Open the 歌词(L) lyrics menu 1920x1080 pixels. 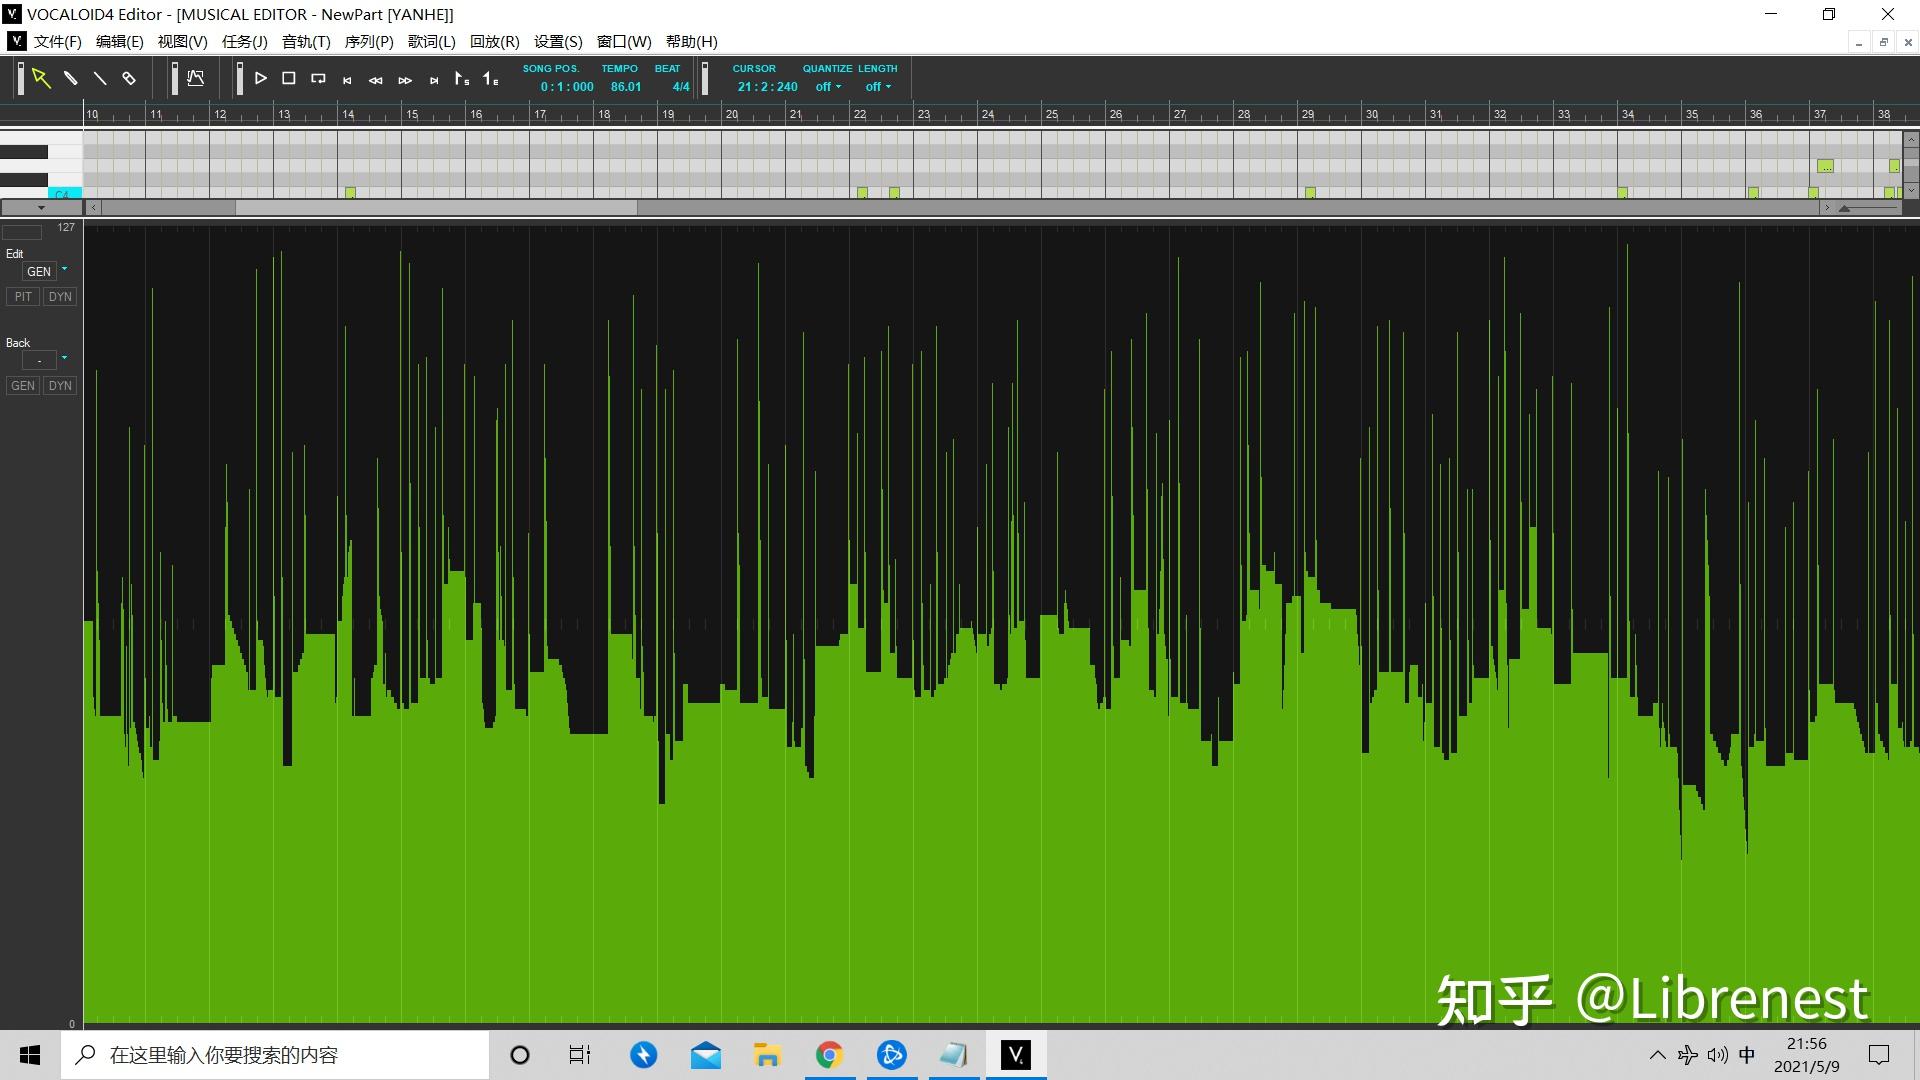pos(431,42)
